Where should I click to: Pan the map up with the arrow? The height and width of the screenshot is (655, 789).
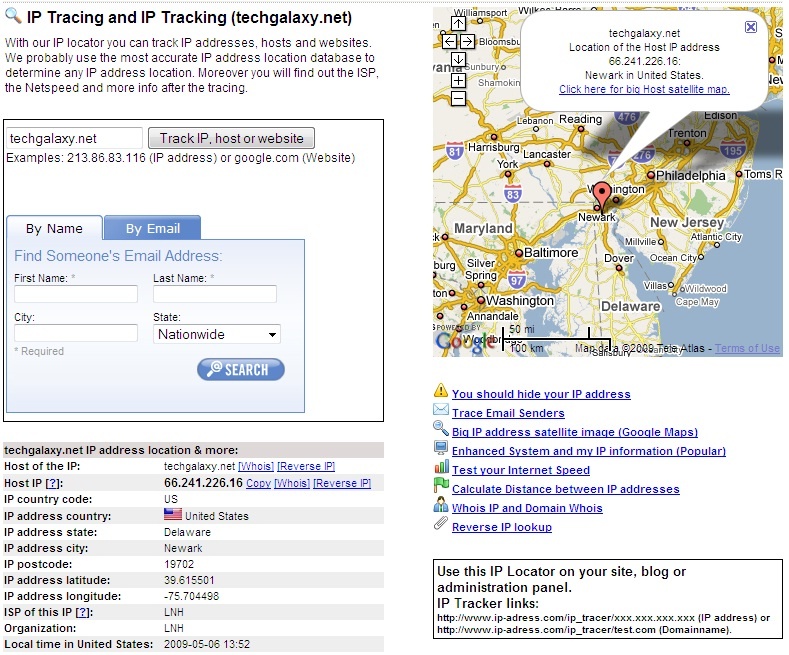(x=458, y=23)
